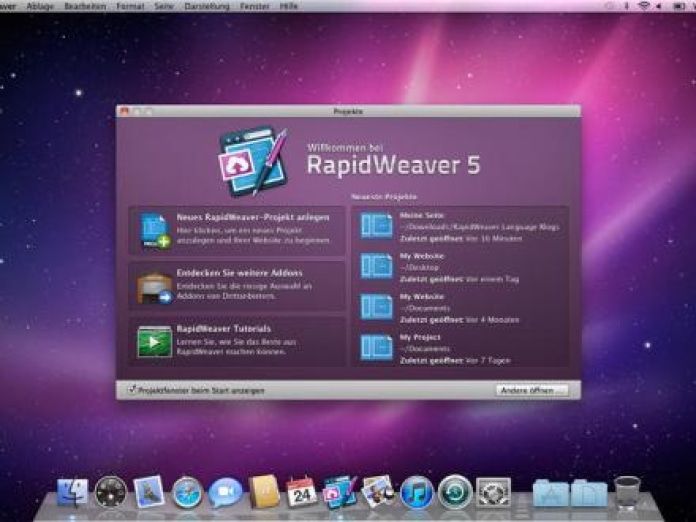
Task: Launch iTunes from the dock
Action: tap(416, 492)
